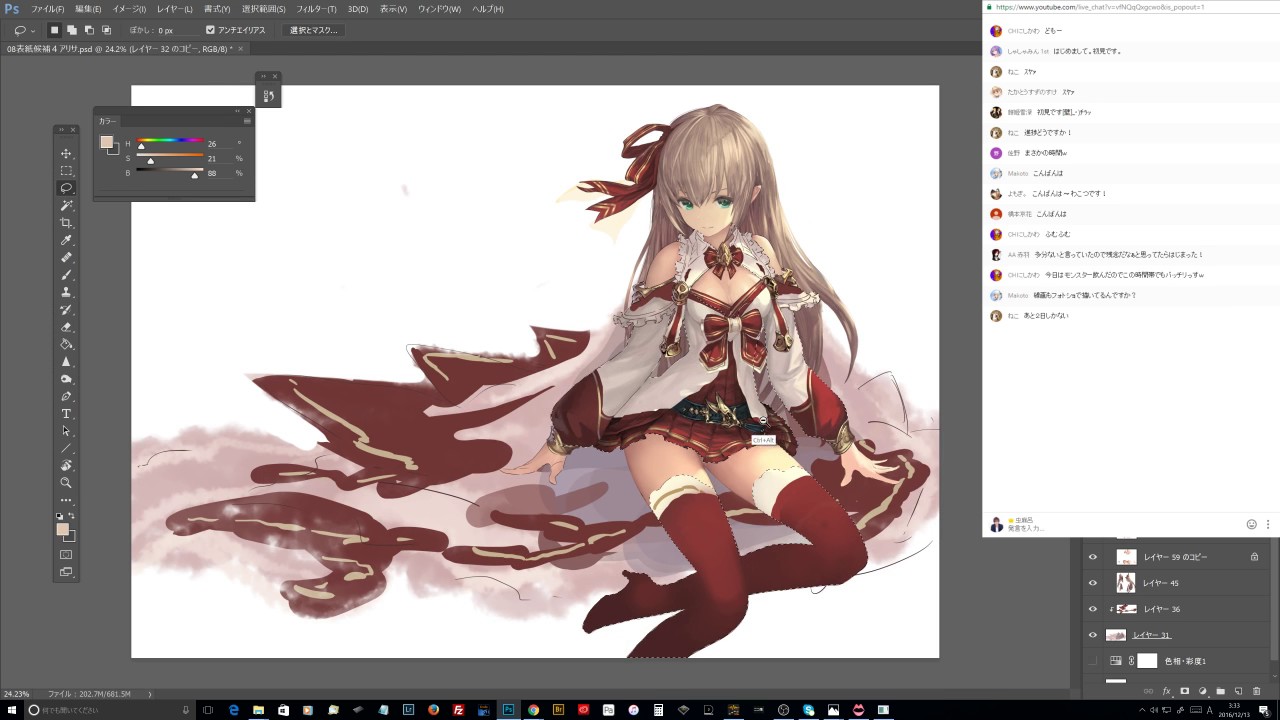This screenshot has width=1280, height=720.
Task: Open the Color panel flyout menu
Action: pos(247,121)
